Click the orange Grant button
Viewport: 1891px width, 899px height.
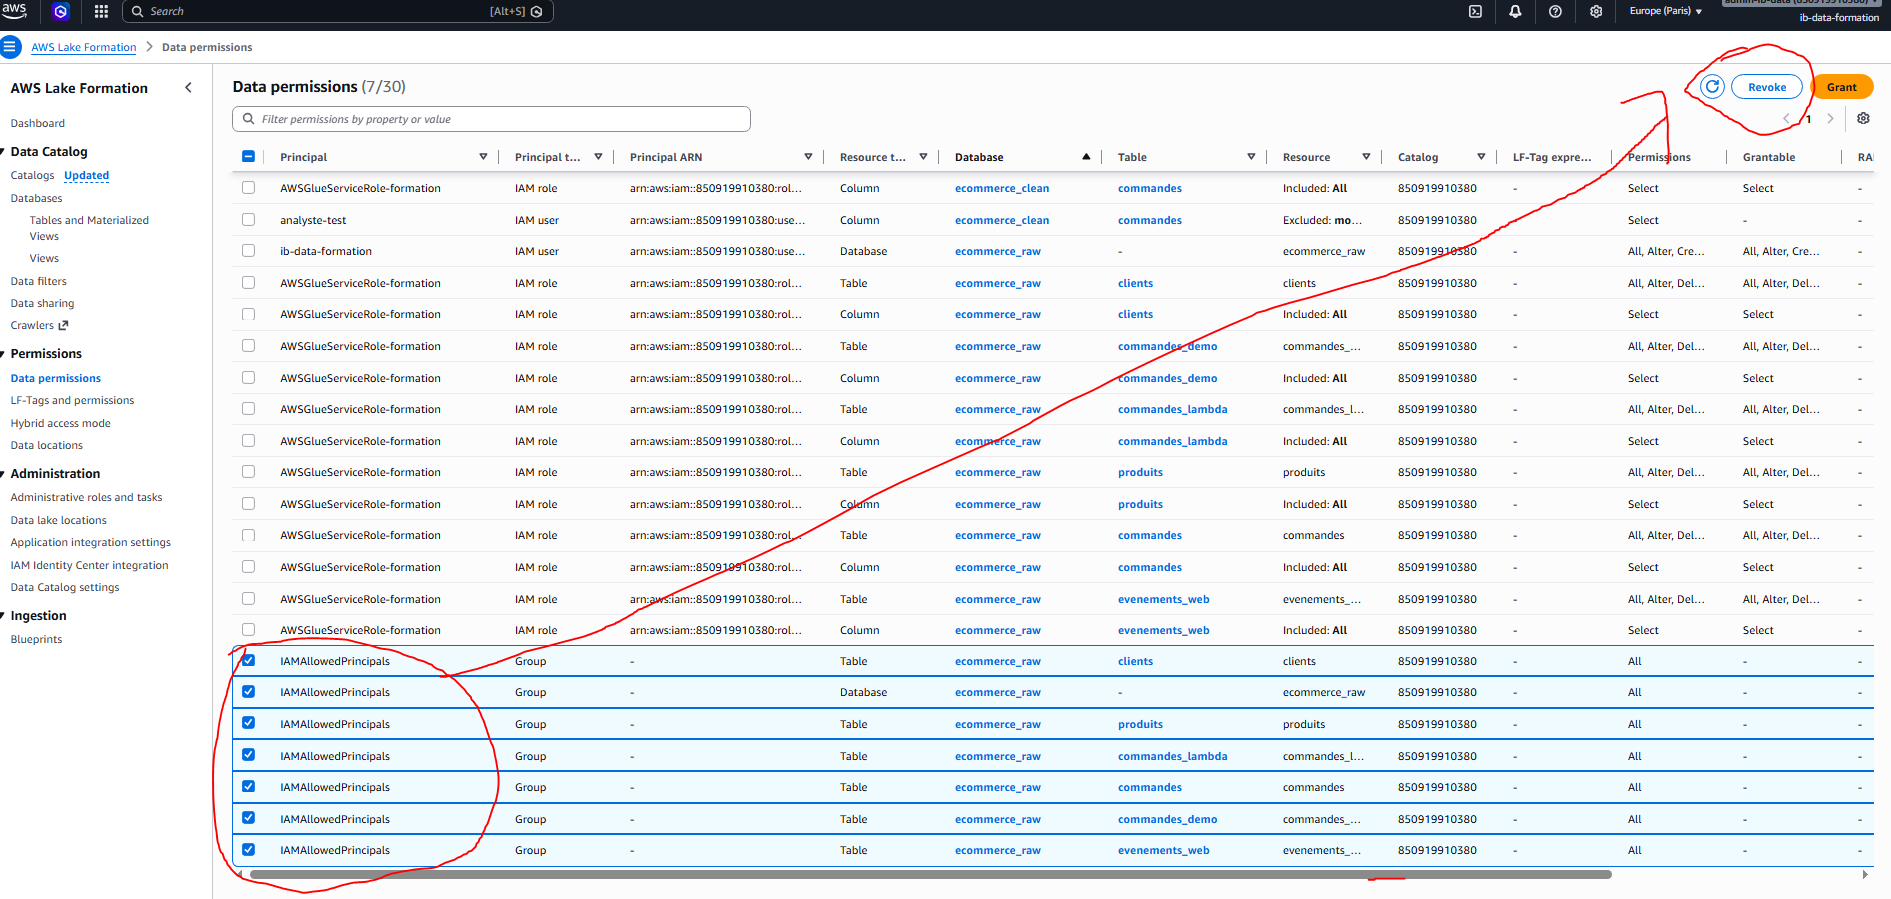tap(1841, 87)
